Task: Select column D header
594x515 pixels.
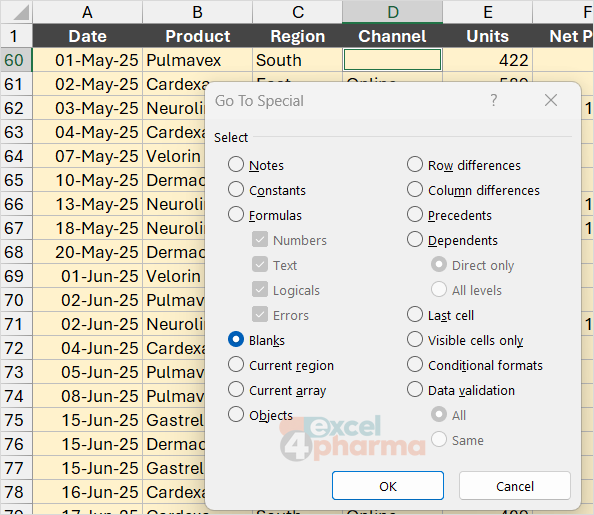Action: click(x=392, y=12)
